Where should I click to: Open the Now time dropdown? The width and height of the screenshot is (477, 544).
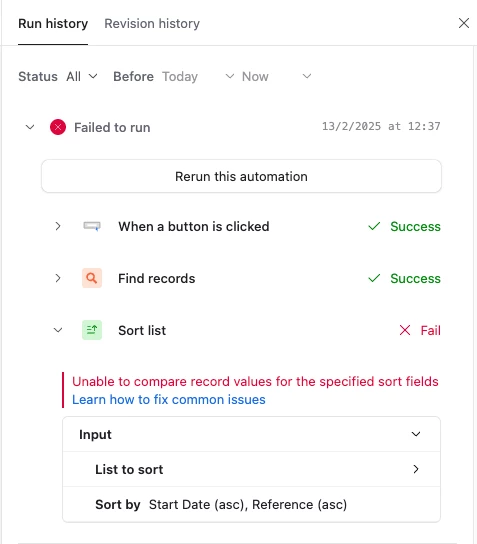276,76
